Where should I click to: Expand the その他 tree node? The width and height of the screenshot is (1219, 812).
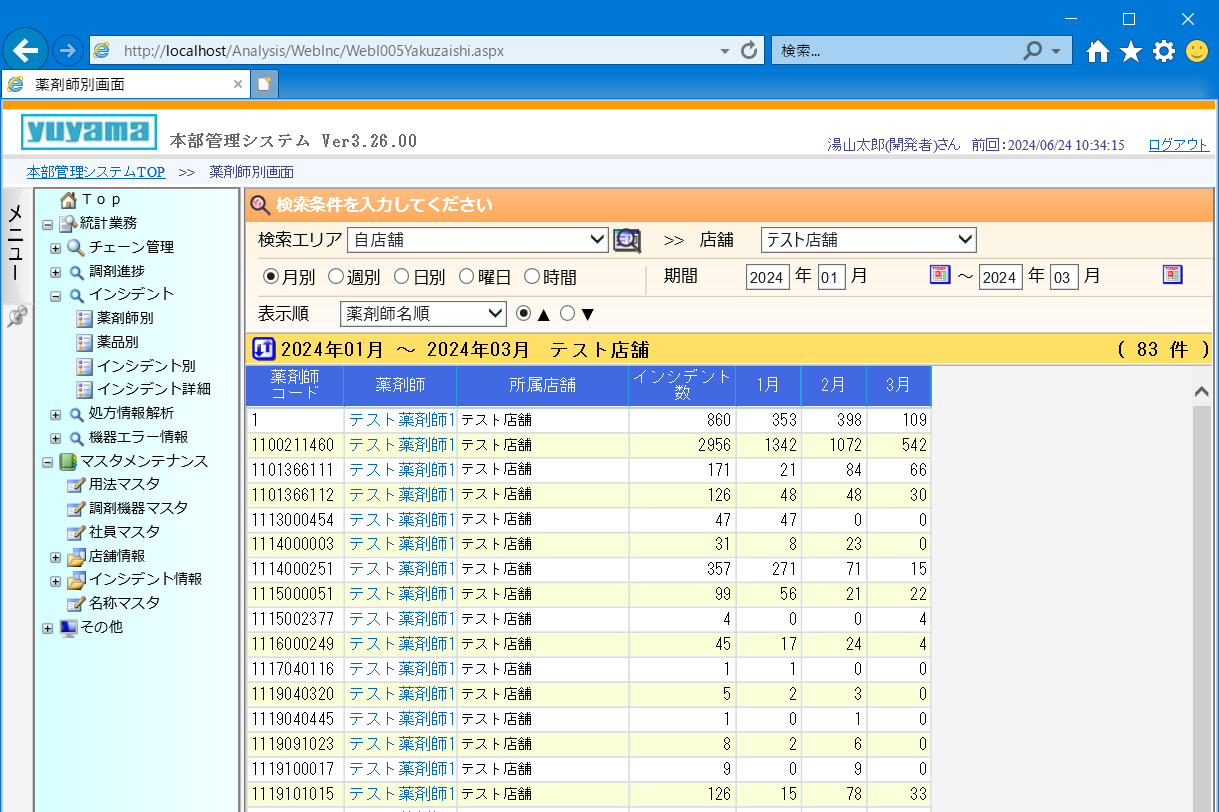[47, 627]
